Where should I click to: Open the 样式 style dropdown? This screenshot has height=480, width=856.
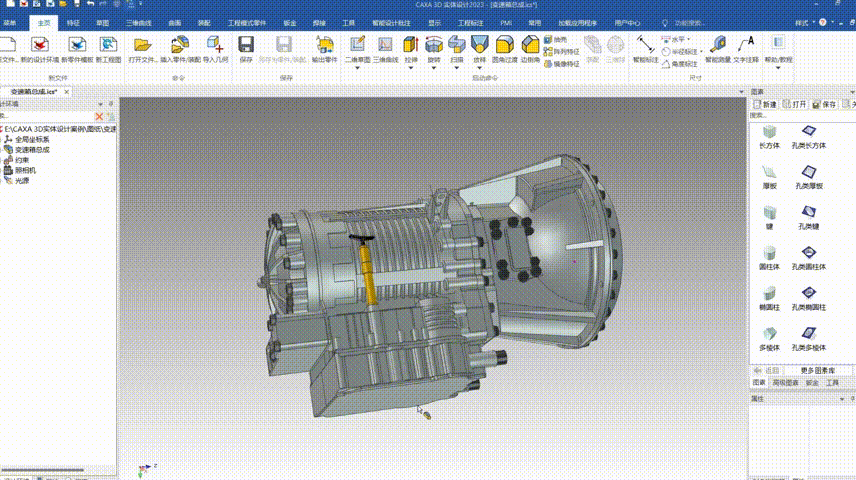pyautogui.click(x=803, y=21)
